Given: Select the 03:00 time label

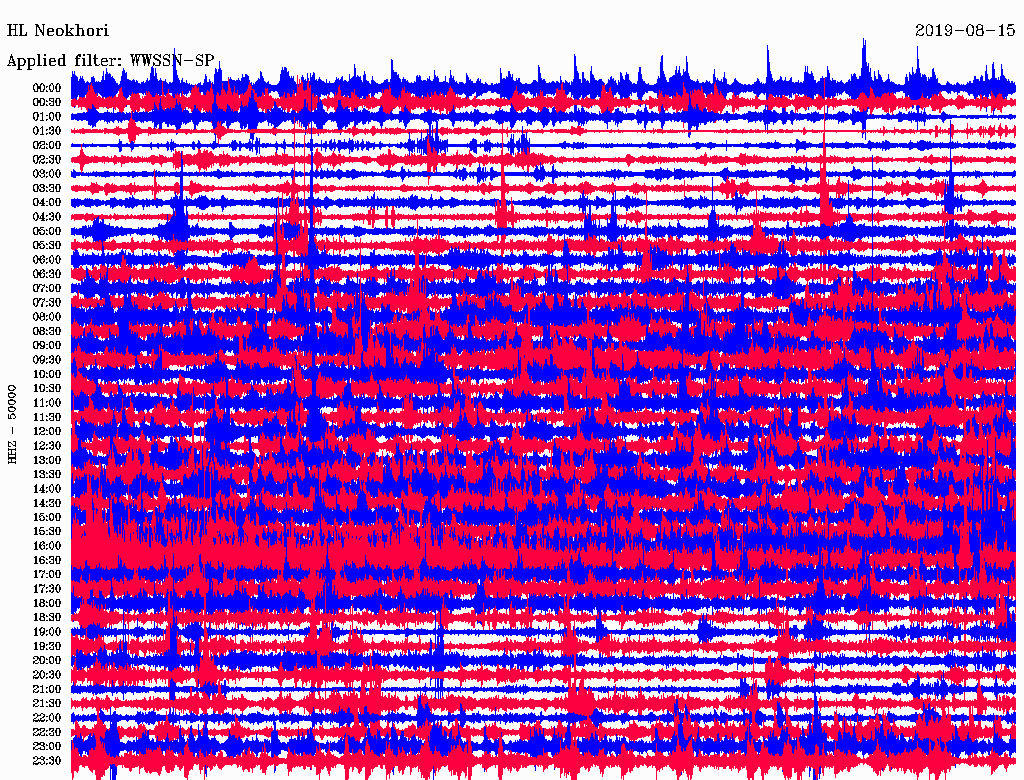Looking at the screenshot, I should pyautogui.click(x=47, y=174).
